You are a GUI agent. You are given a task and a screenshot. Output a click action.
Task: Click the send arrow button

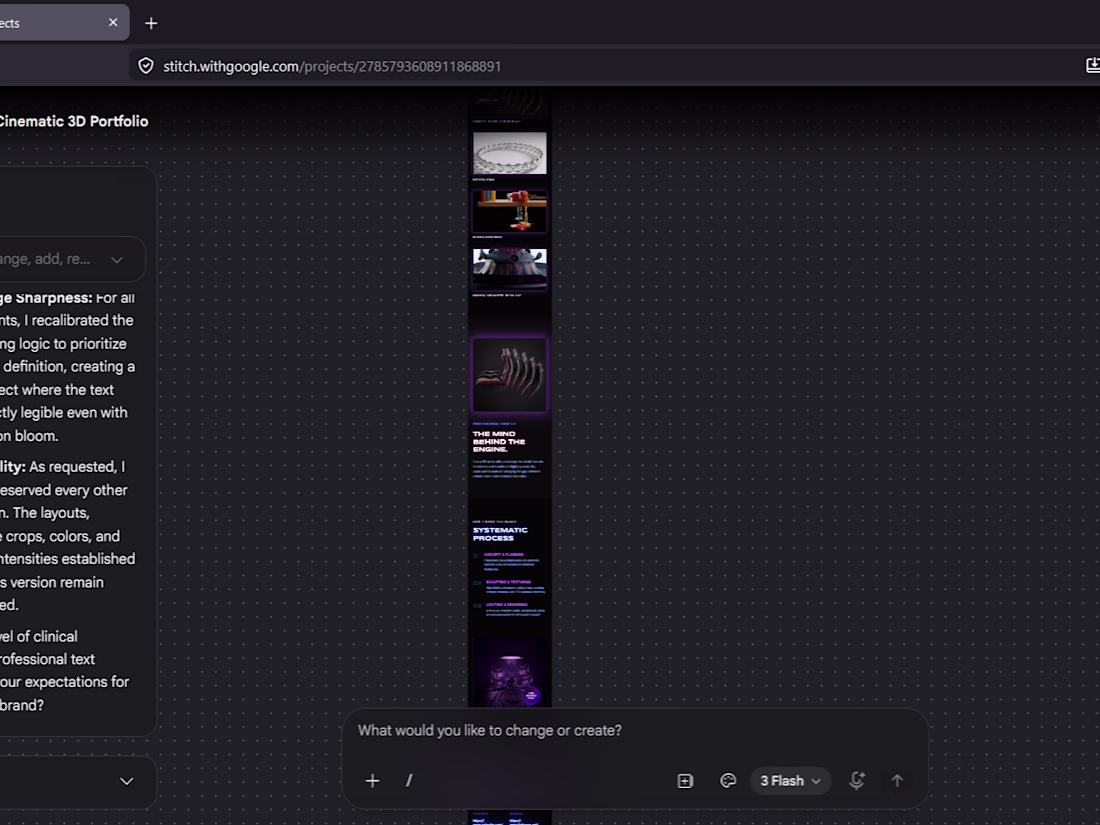pos(897,781)
